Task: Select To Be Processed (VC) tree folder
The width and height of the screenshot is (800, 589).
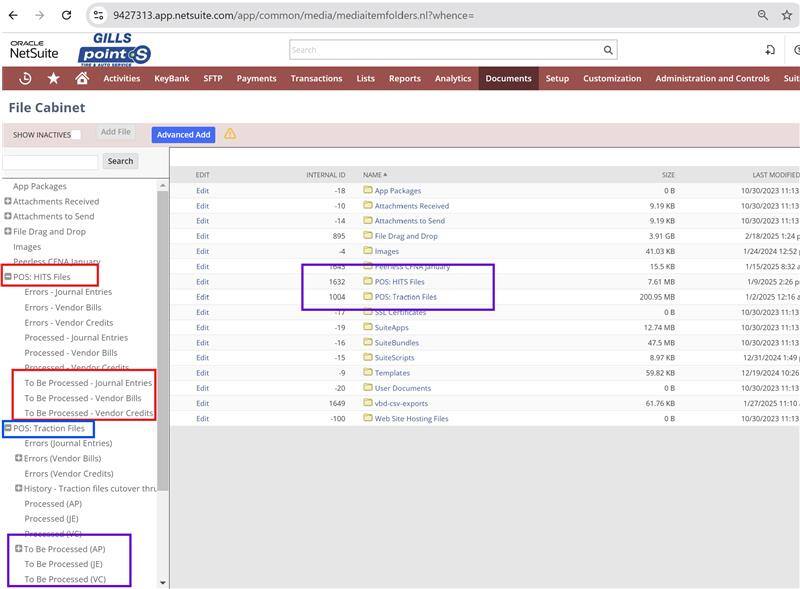Action: 65,579
